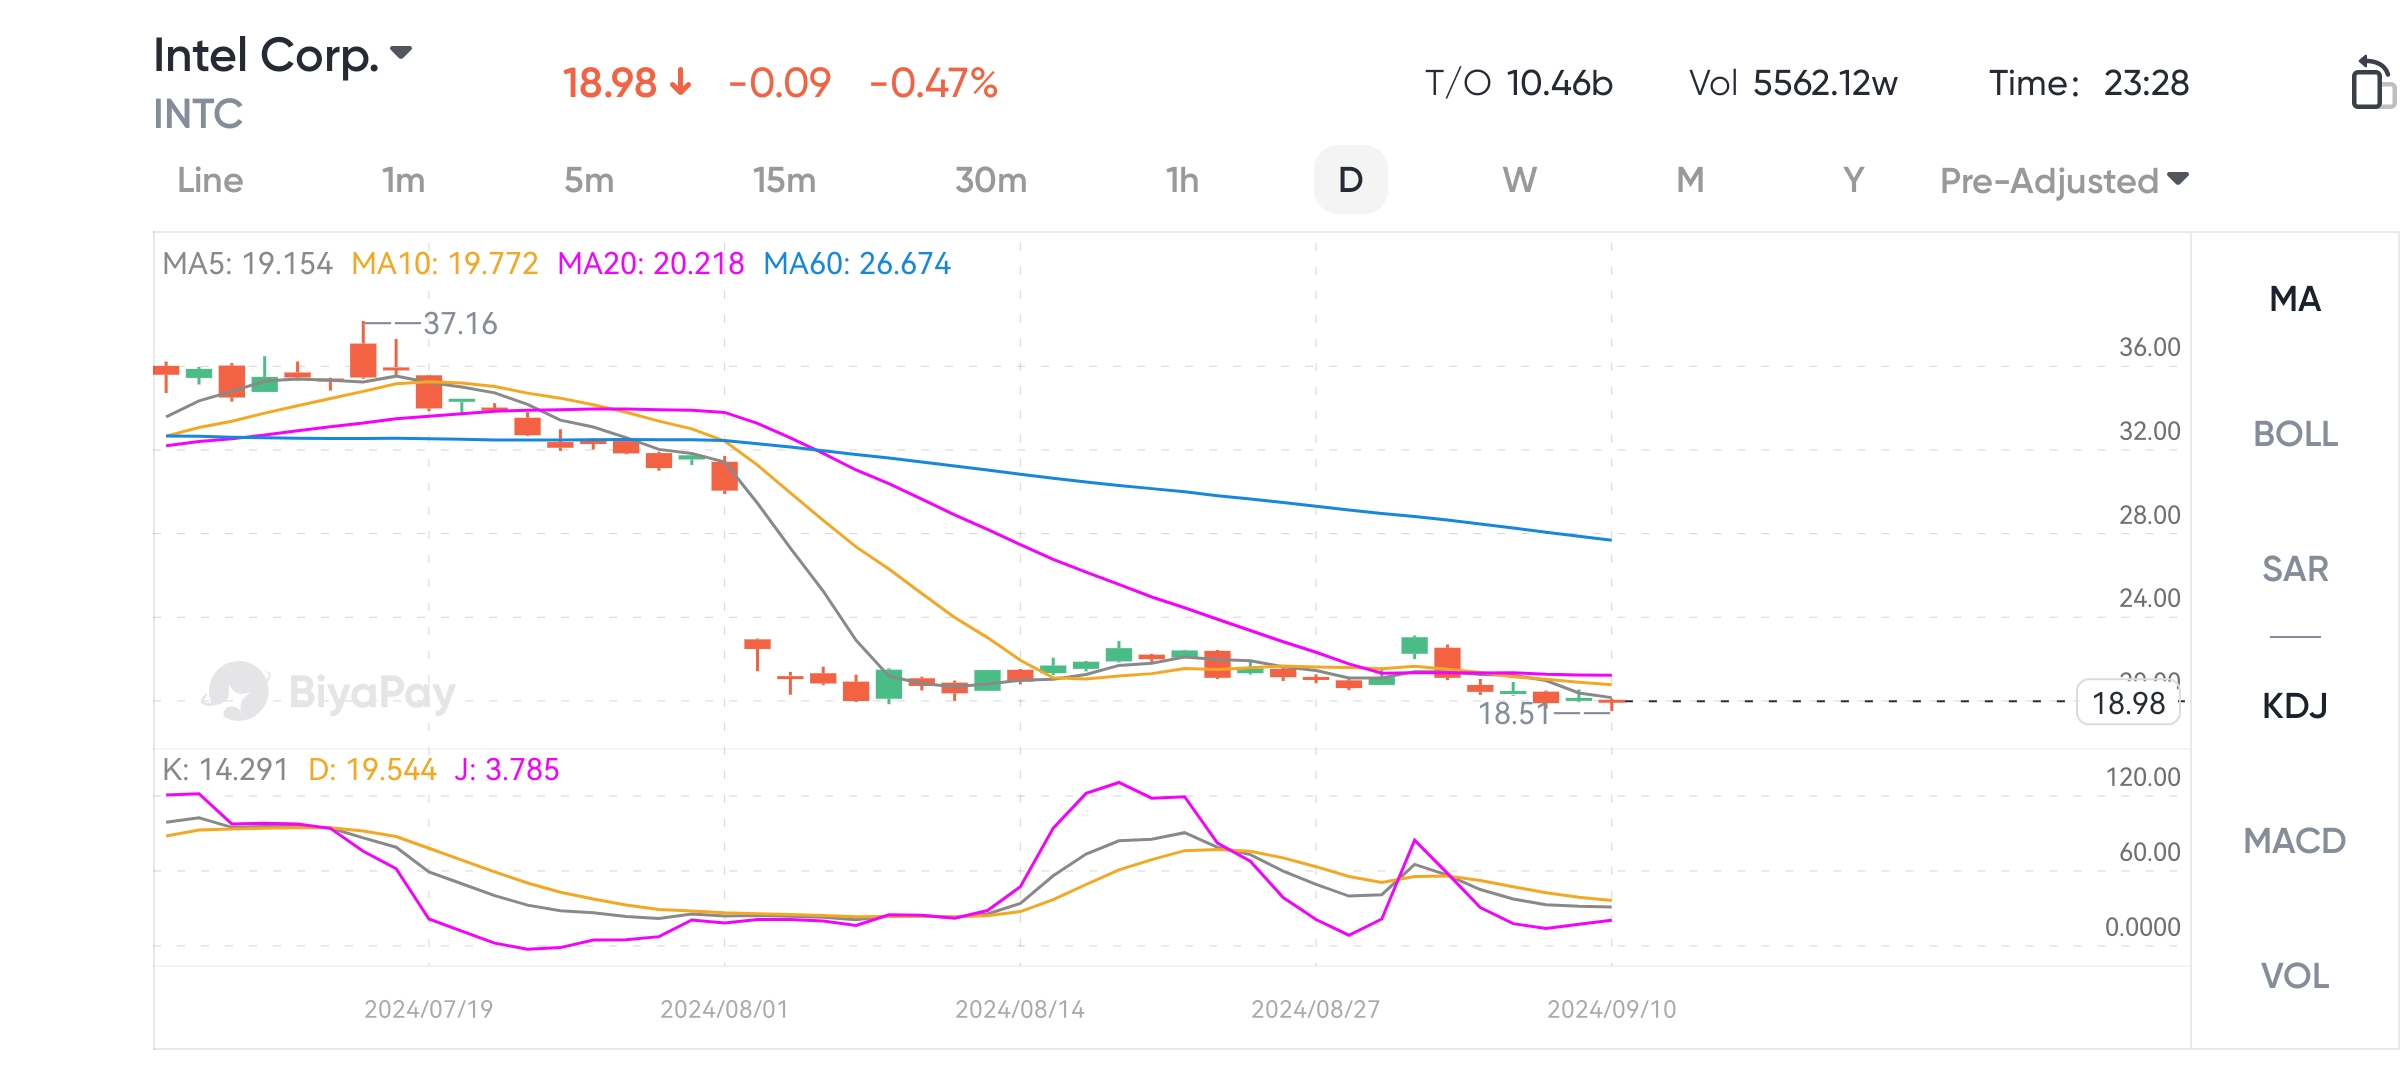Click the 18.51 low price marker

(x=1514, y=714)
